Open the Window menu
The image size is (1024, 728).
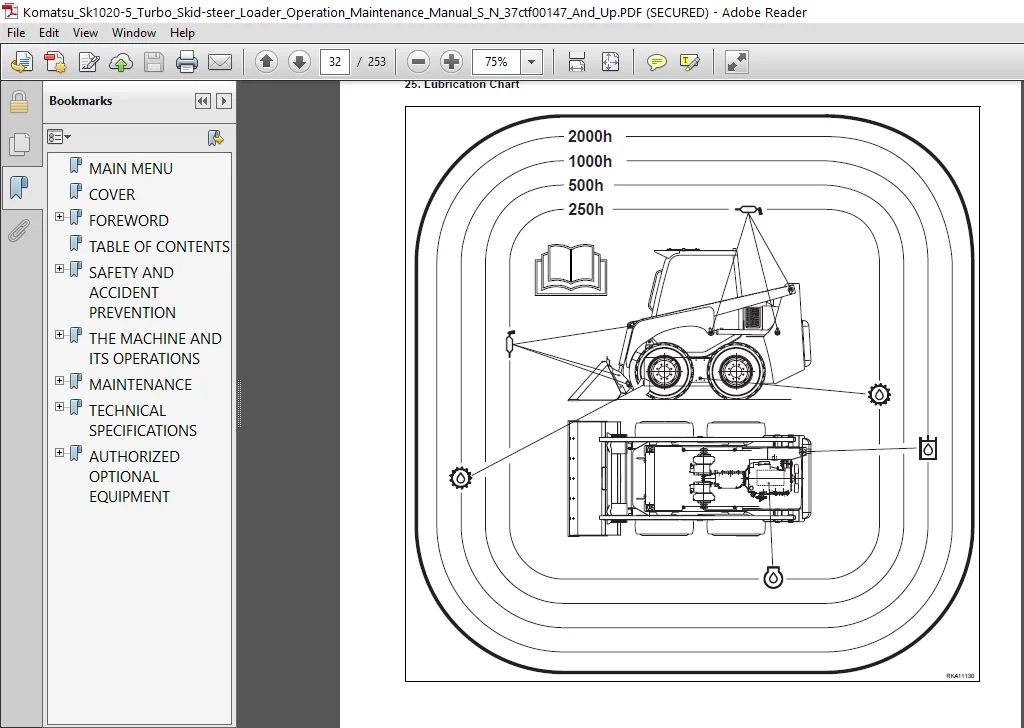coord(133,33)
